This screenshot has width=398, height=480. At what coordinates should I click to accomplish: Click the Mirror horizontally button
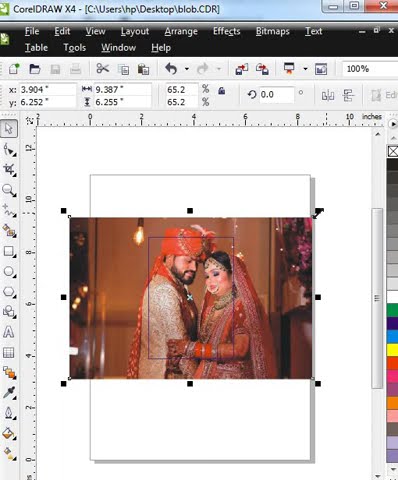click(328, 96)
